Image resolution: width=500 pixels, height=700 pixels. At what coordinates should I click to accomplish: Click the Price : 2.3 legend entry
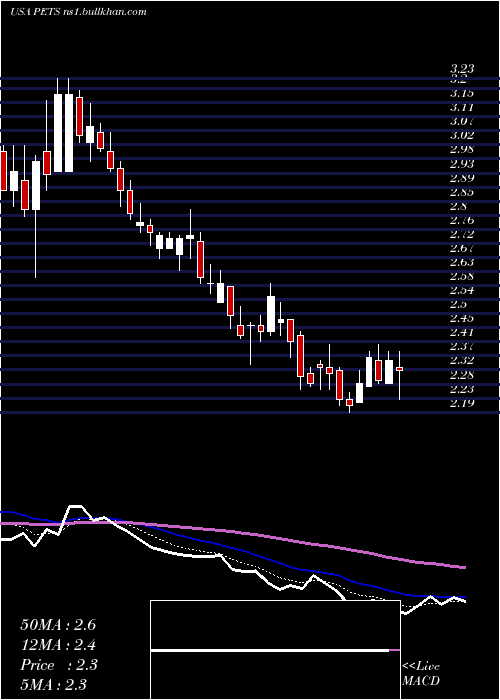click(x=58, y=665)
